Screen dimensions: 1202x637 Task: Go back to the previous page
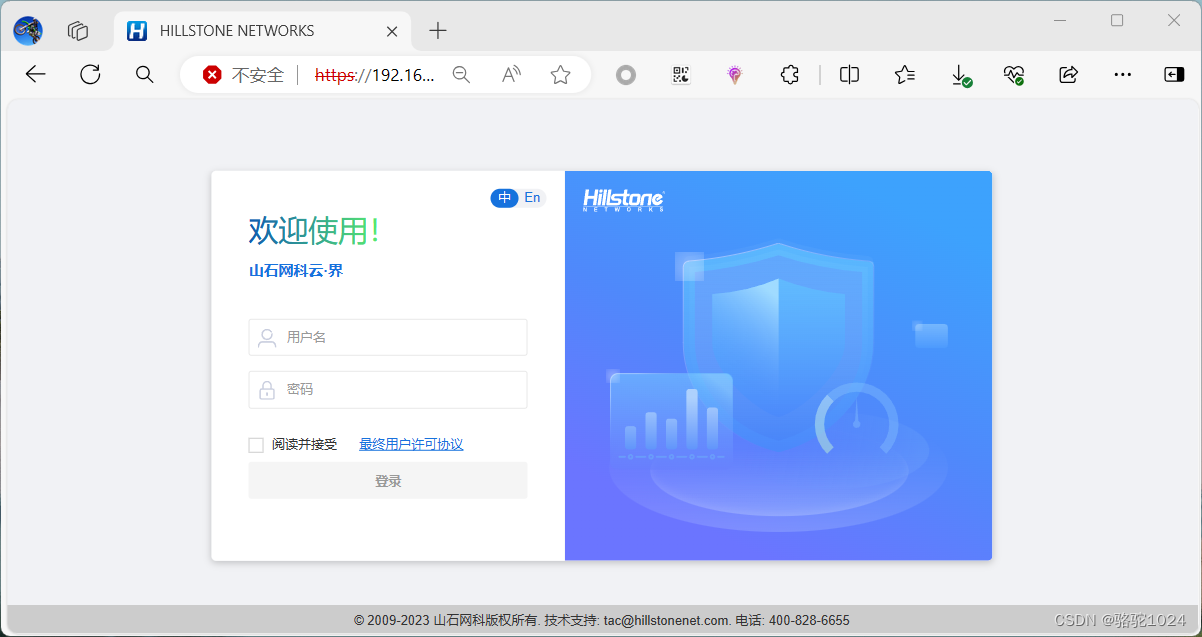[36, 74]
